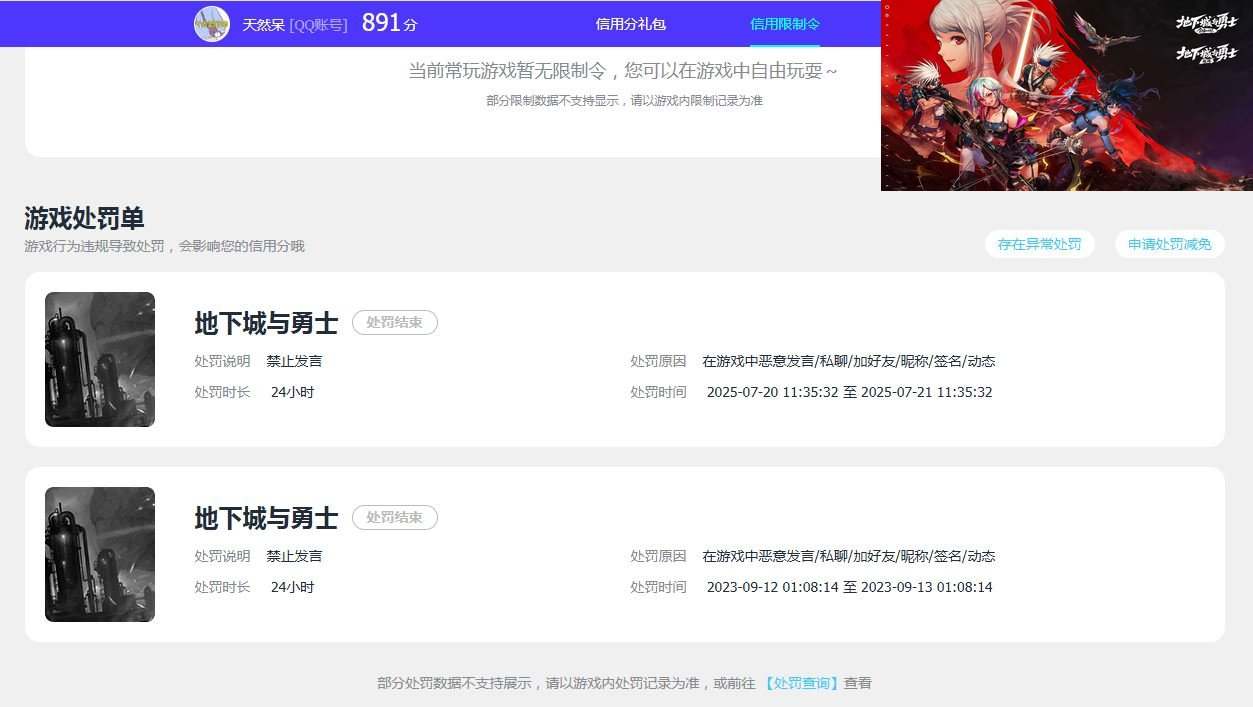Click the 游戏处罚单 heading
Screen dimensions: 1253x707
[x=84, y=218]
